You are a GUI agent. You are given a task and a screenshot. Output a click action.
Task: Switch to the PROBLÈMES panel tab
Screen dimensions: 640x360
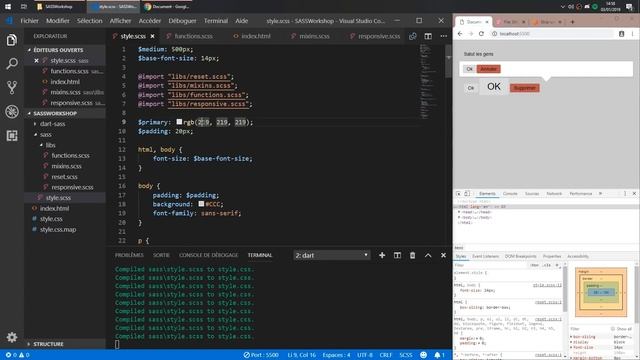click(x=129, y=255)
